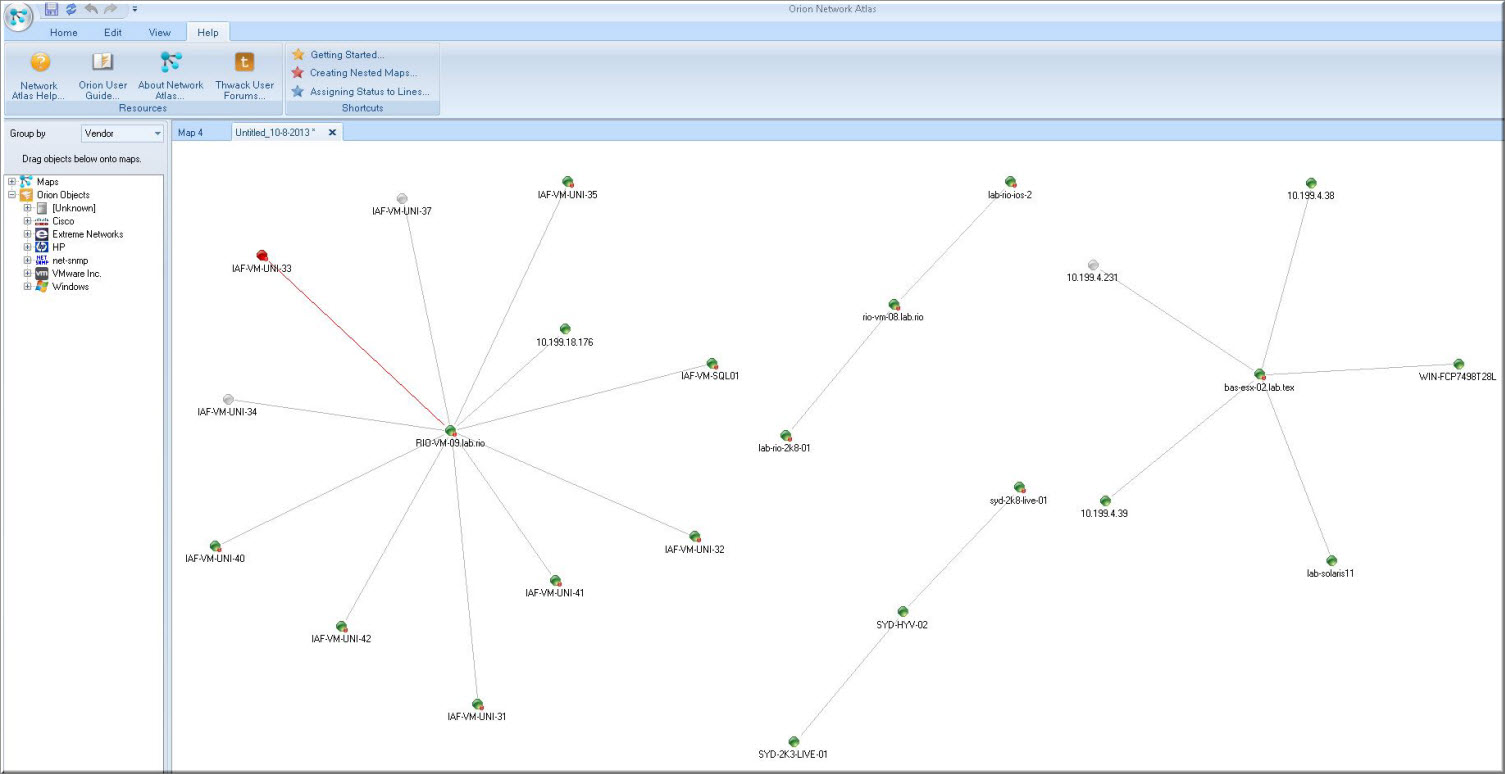Select the SYD-HYV-02 node icon
The height and width of the screenshot is (774, 1505).
pos(903,612)
